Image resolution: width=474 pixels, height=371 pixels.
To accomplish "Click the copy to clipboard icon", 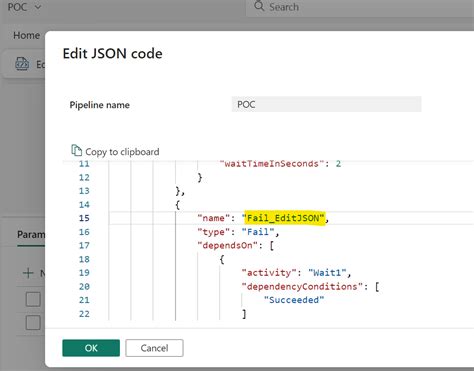I will click(x=76, y=151).
